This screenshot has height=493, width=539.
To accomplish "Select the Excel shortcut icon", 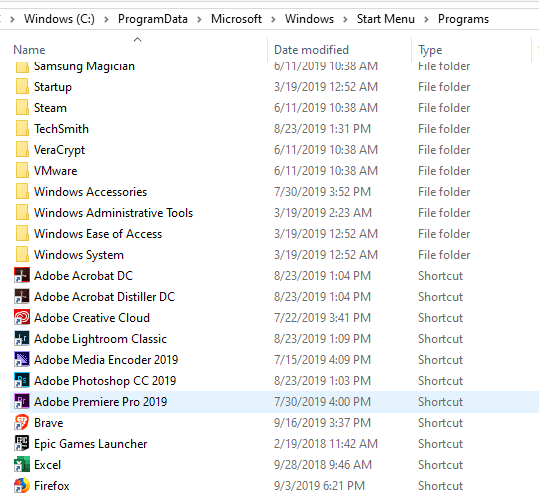I will point(22,464).
